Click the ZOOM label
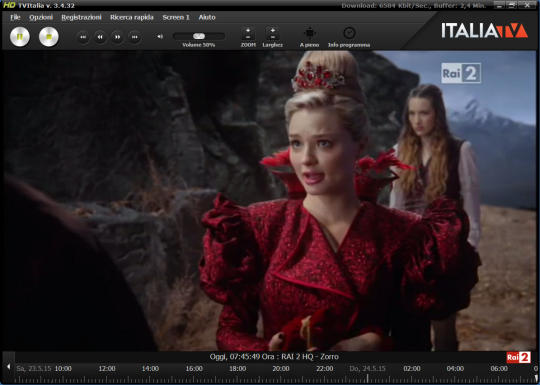This screenshot has height=385, width=540. click(248, 45)
